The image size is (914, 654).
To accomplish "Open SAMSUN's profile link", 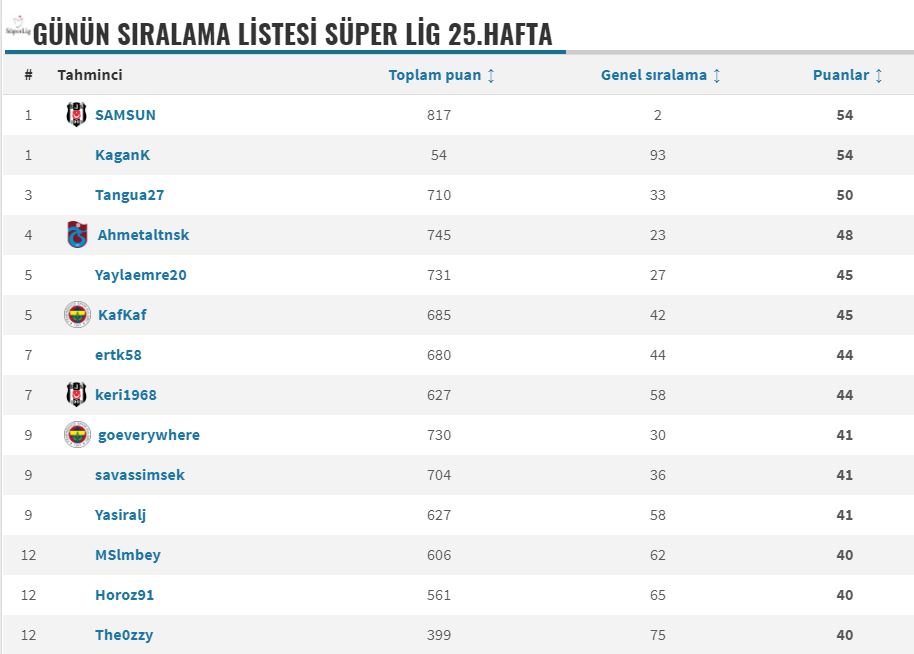I will click(x=125, y=115).
